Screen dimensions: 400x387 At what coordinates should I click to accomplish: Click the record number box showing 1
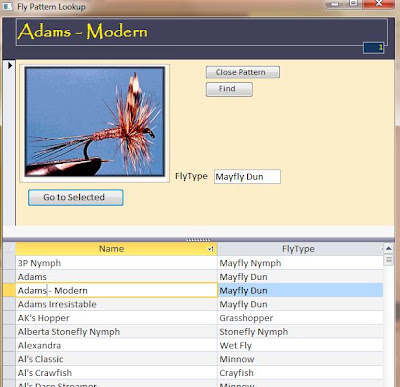[373, 48]
